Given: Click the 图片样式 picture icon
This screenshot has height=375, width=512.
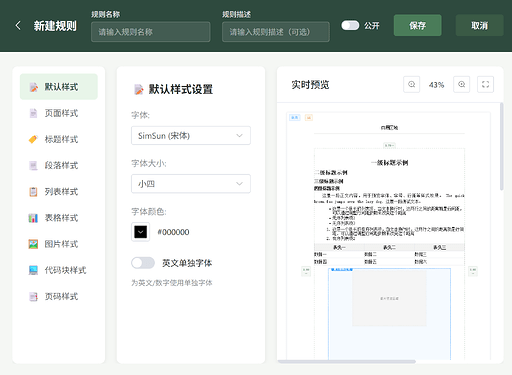Looking at the screenshot, I should pos(33,244).
